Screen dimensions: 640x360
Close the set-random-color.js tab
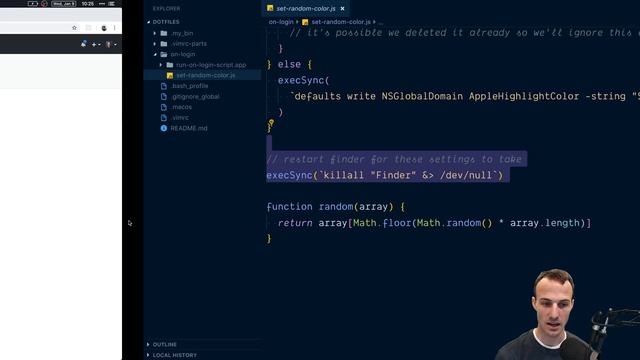tap(342, 8)
